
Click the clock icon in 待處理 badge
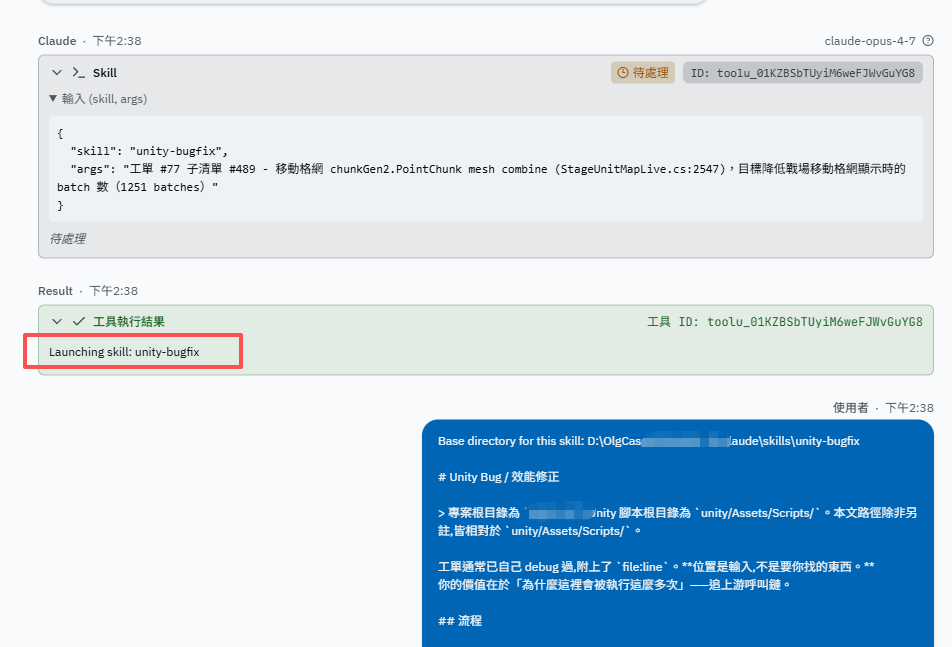pyautogui.click(x=623, y=73)
